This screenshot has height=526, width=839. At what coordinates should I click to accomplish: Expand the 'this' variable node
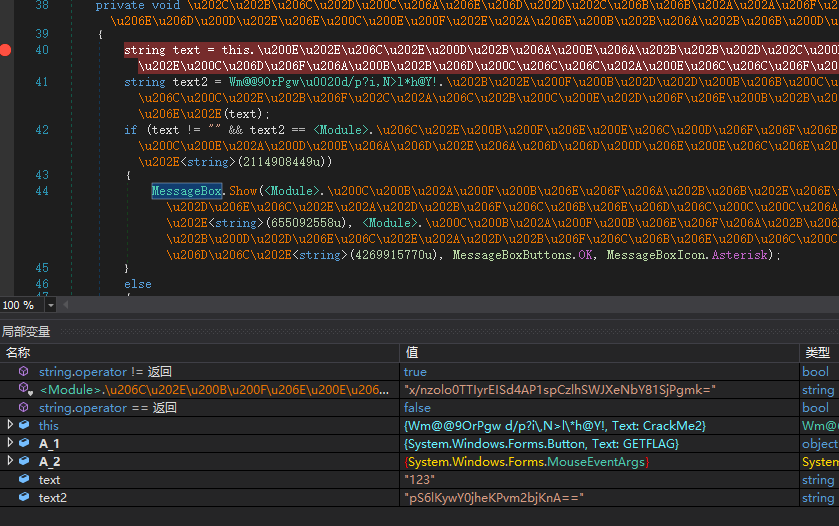coord(11,425)
